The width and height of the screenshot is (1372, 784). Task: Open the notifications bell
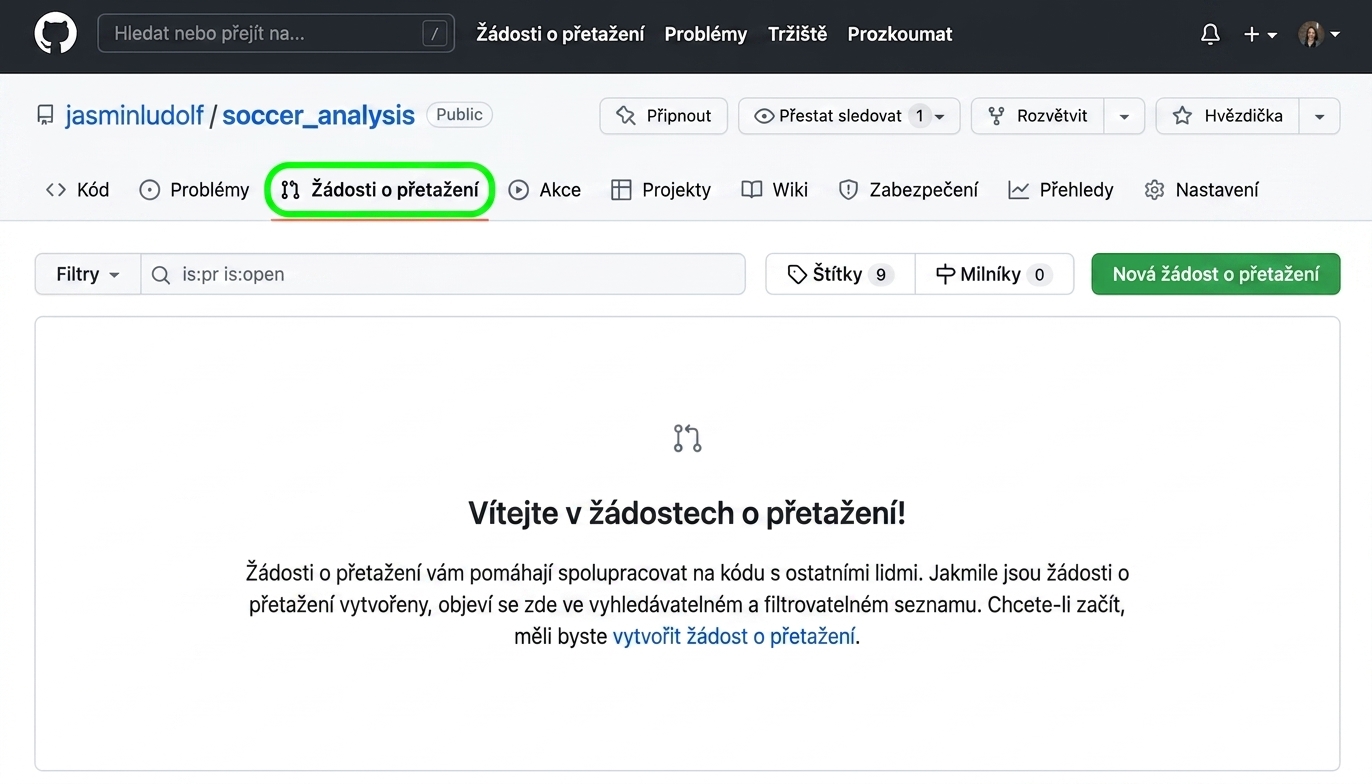pyautogui.click(x=1210, y=34)
